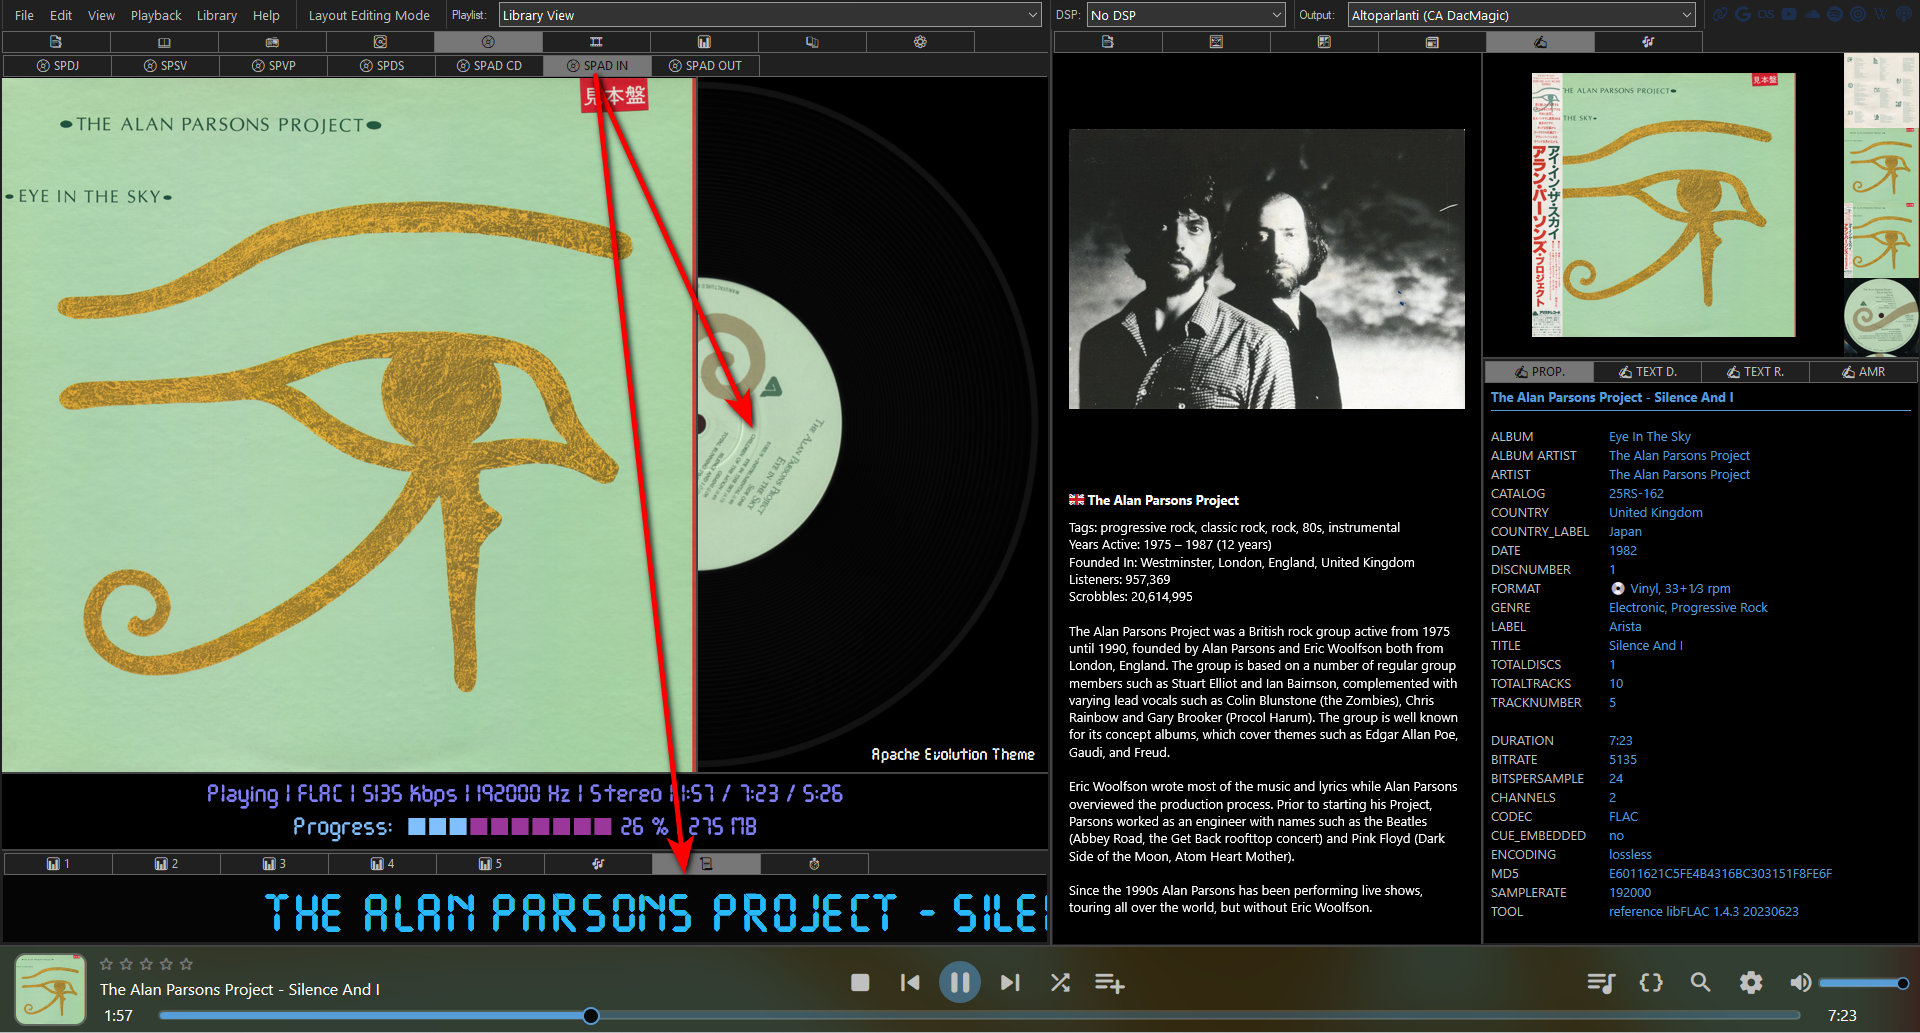This screenshot has width=1920, height=1033.
Task: Click Layout Editing Mode
Action: (x=369, y=15)
